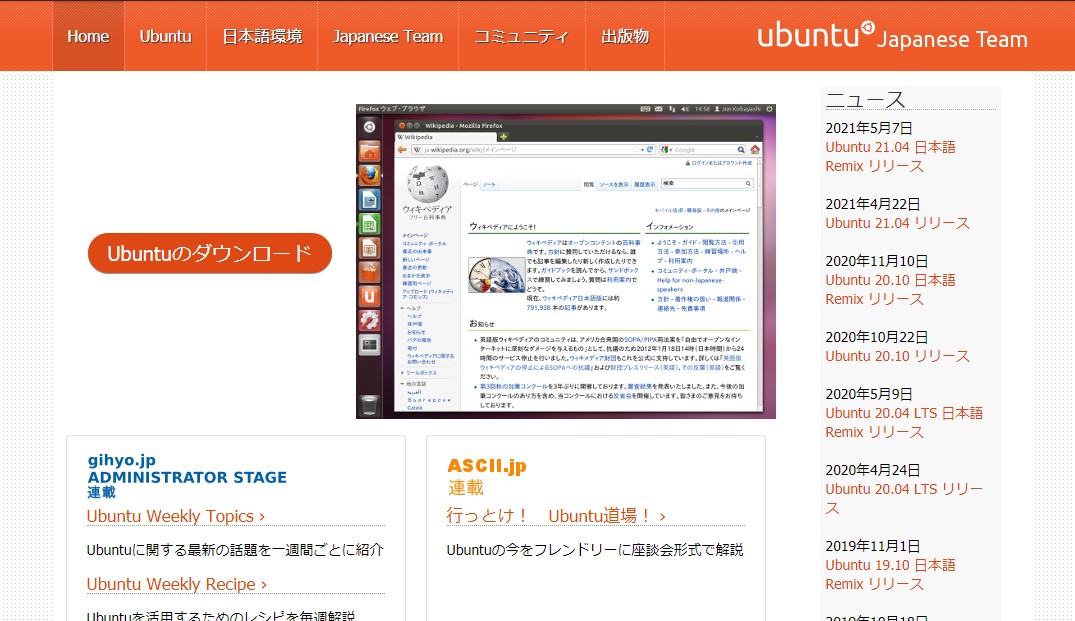The height and width of the screenshot is (621, 1075).
Task: Open Ubuntu 20.04 LTS 日本語 Remix リリース
Action: pyautogui.click(x=904, y=422)
